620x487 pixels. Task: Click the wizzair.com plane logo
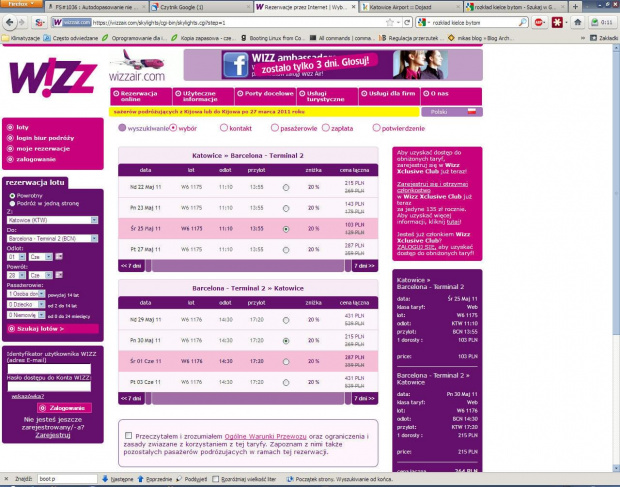click(x=137, y=65)
